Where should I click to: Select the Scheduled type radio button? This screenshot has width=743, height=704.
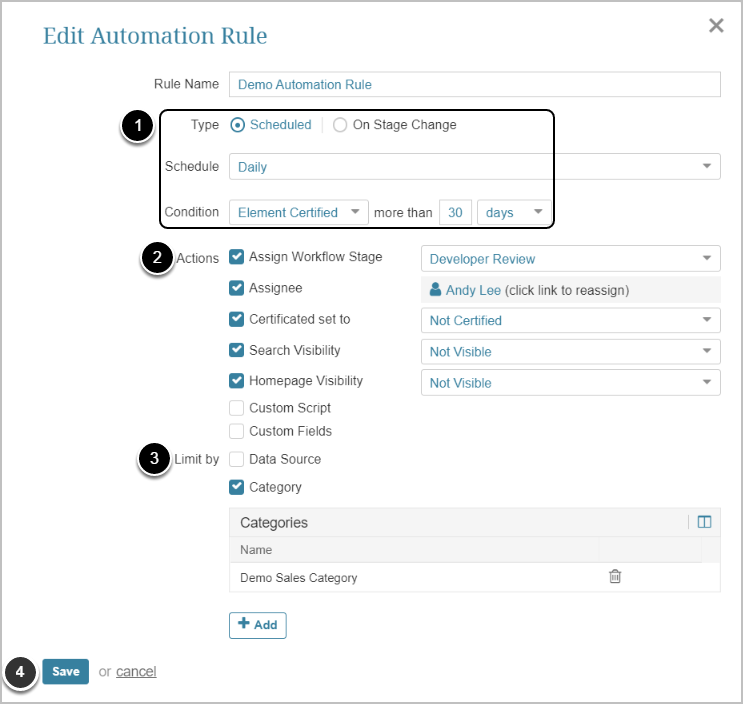click(x=238, y=125)
